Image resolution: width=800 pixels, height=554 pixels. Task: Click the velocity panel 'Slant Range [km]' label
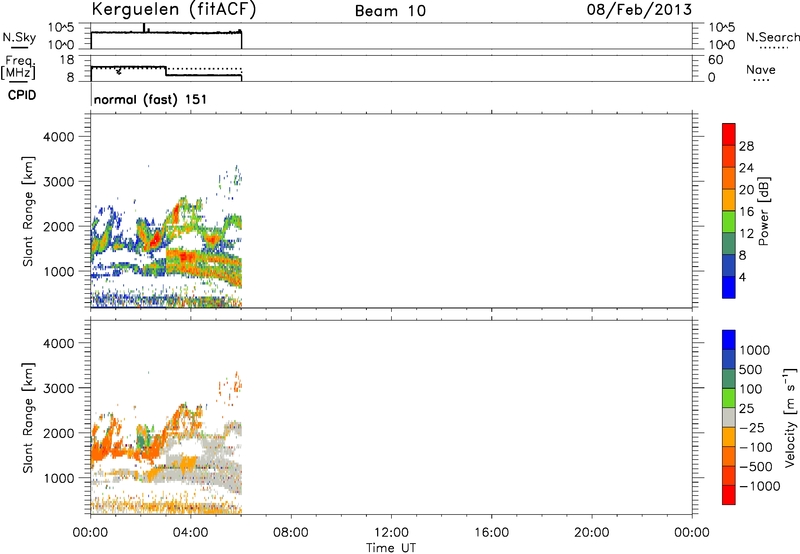pyautogui.click(x=28, y=418)
